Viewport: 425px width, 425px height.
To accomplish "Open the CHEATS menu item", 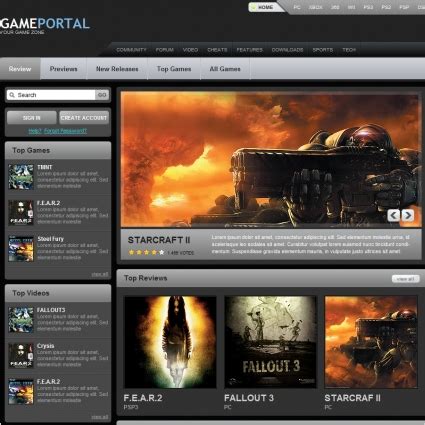I will [x=217, y=50].
